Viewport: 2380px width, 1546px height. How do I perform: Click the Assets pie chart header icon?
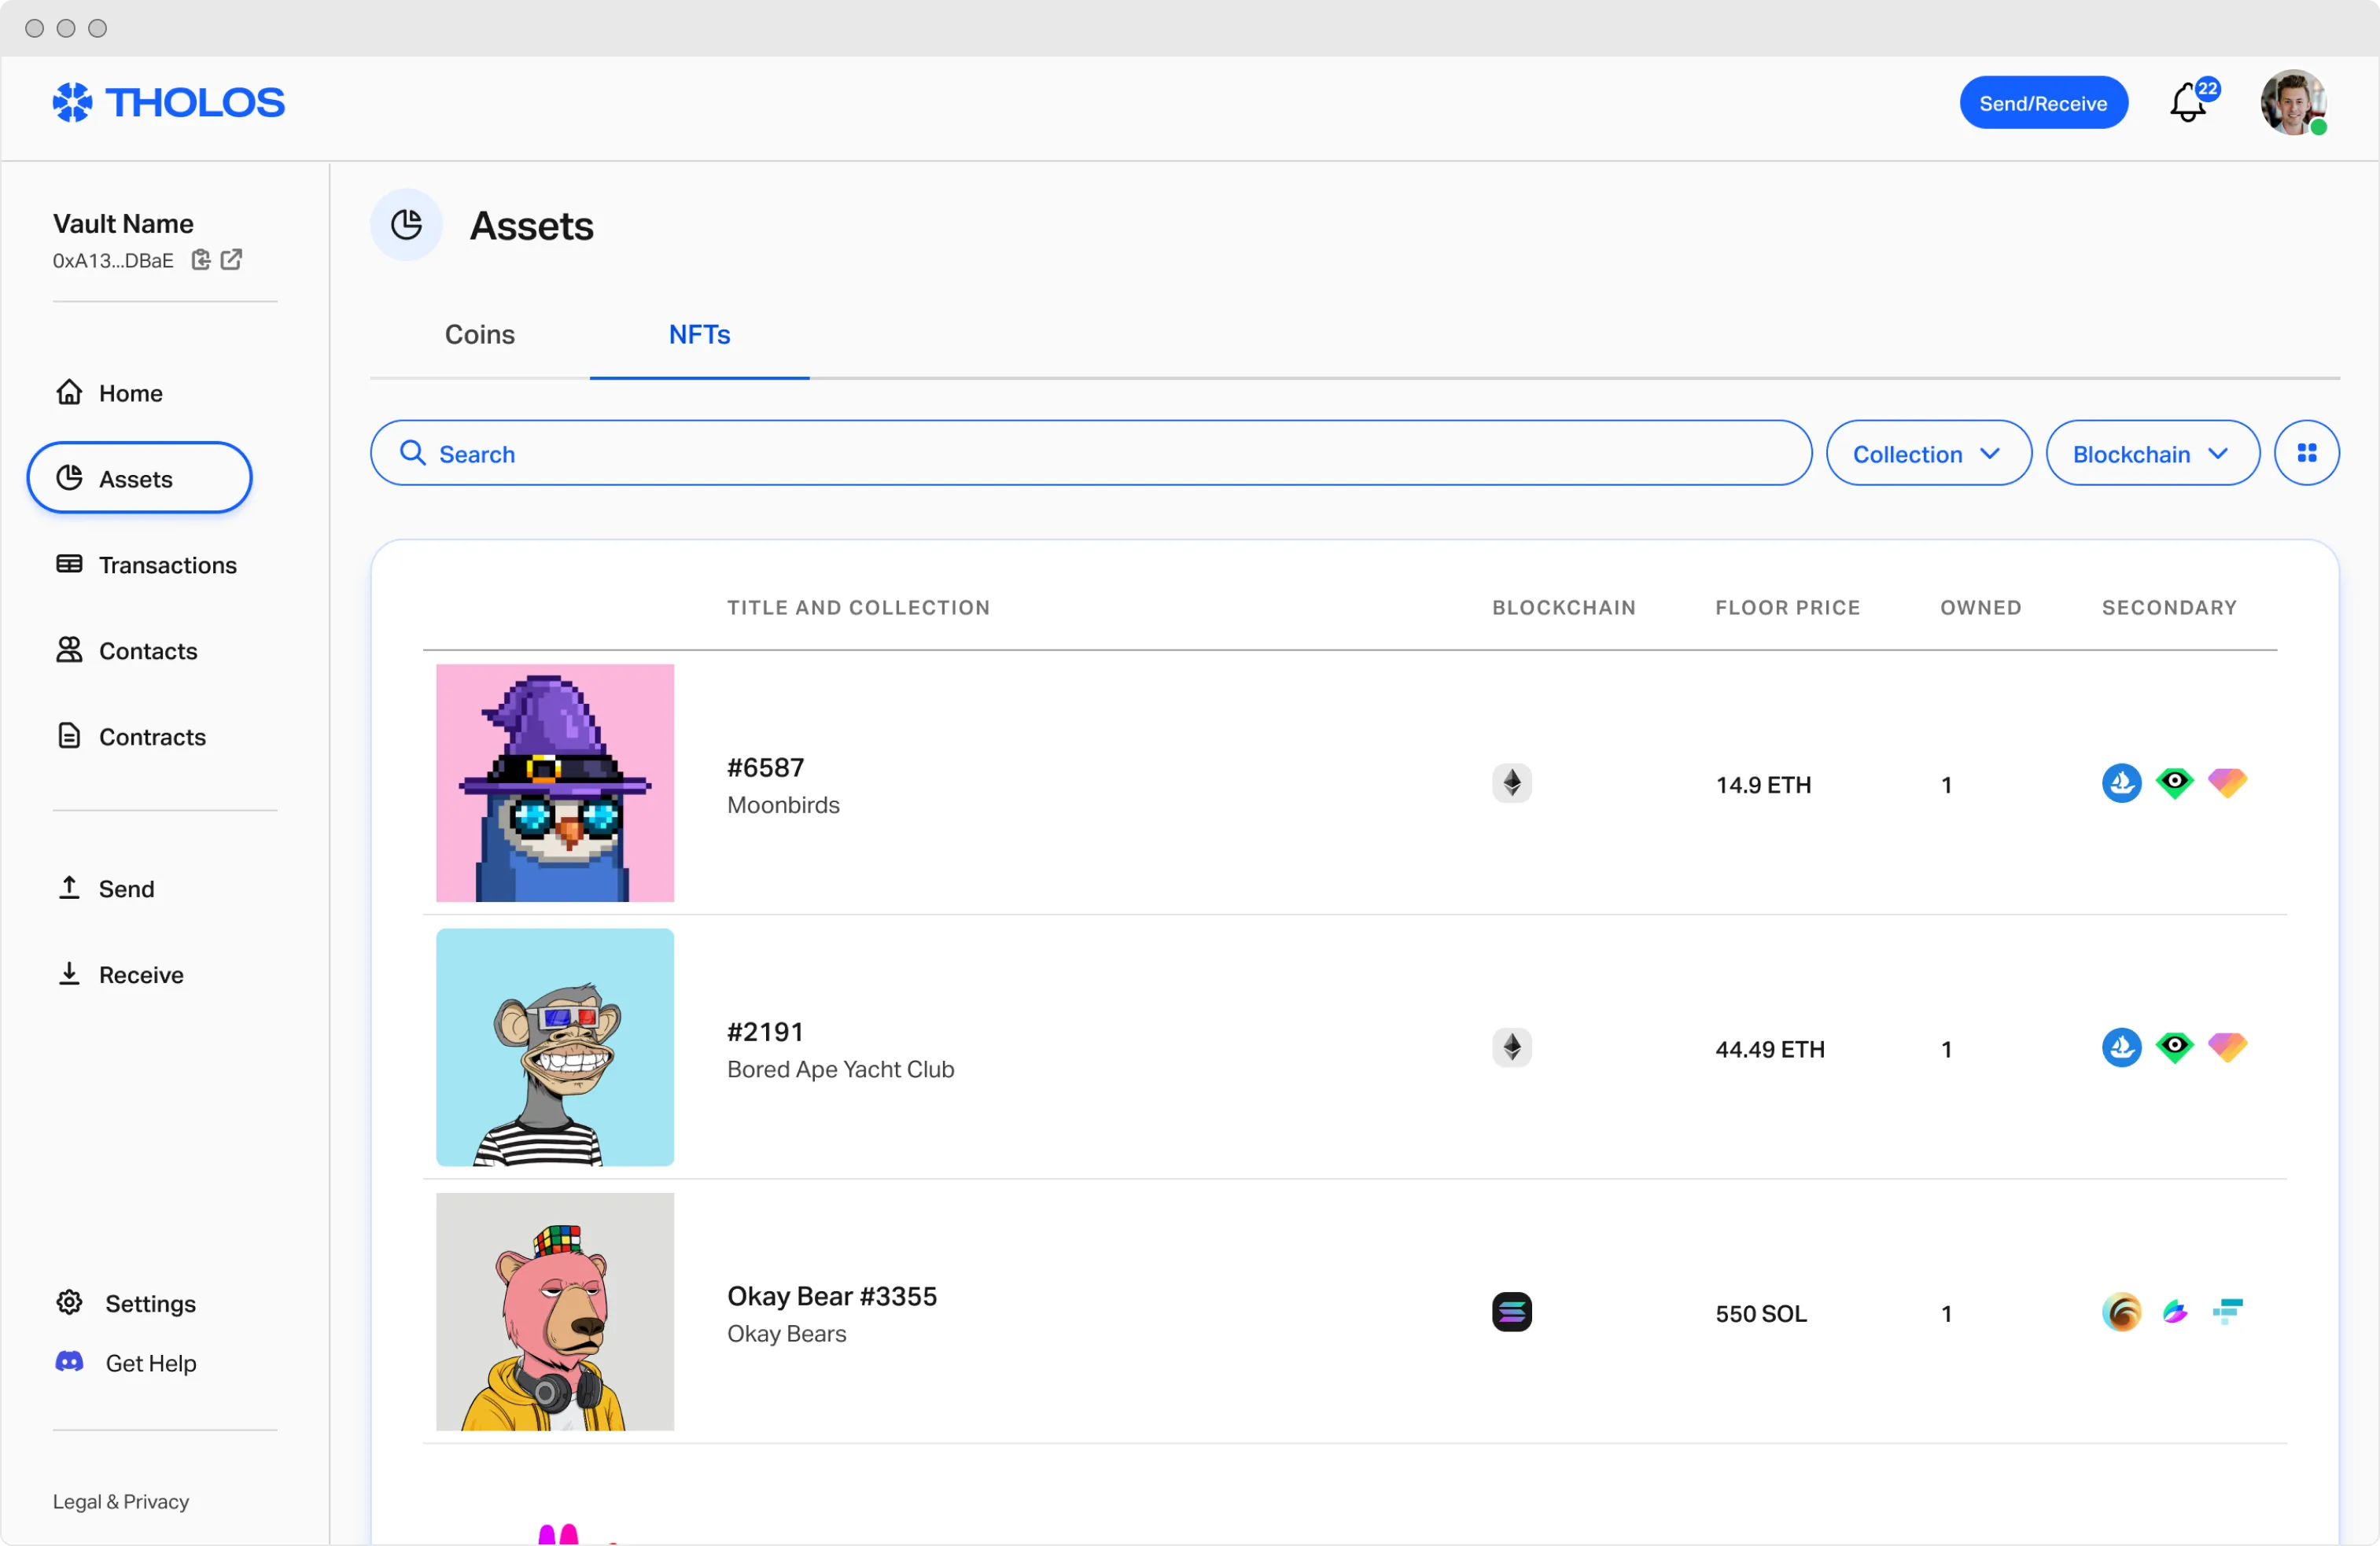406,225
